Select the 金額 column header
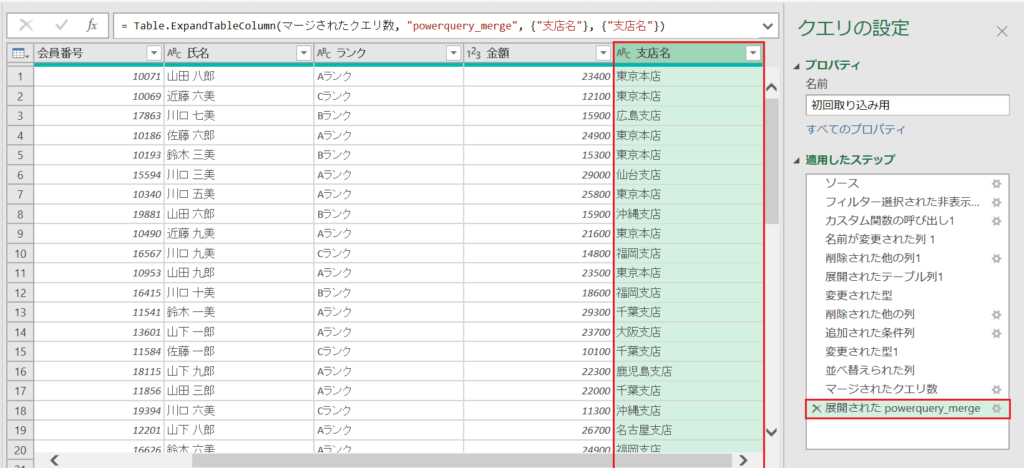This screenshot has width=1024, height=468. coord(538,54)
